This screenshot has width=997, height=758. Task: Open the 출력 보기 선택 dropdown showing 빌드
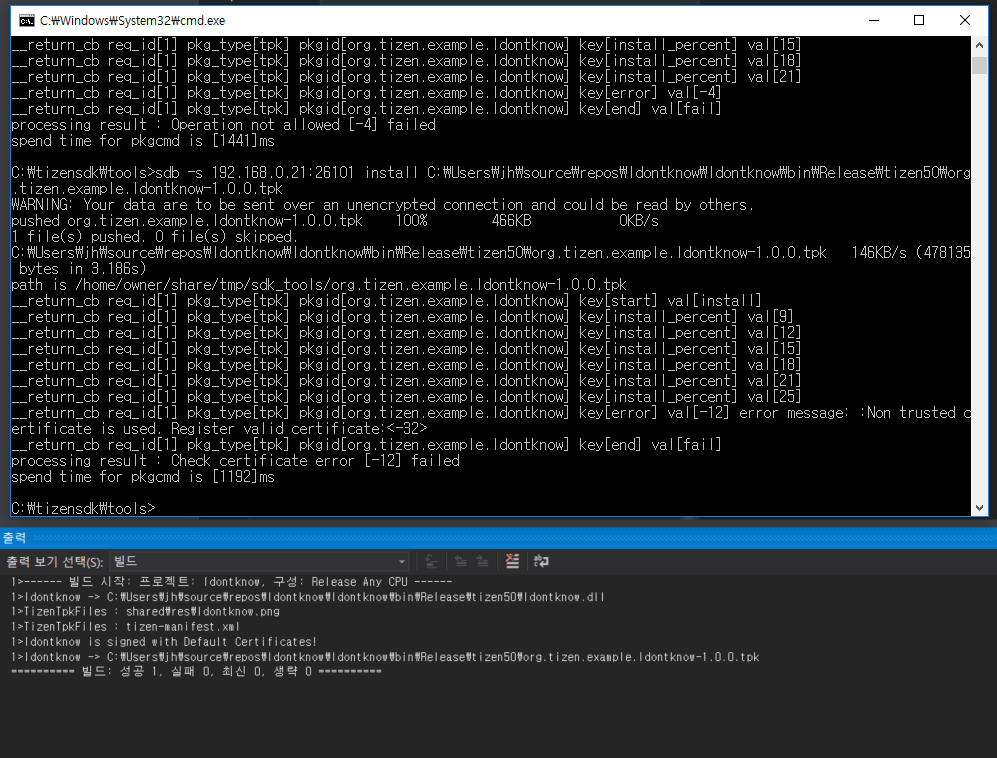pyautogui.click(x=259, y=562)
